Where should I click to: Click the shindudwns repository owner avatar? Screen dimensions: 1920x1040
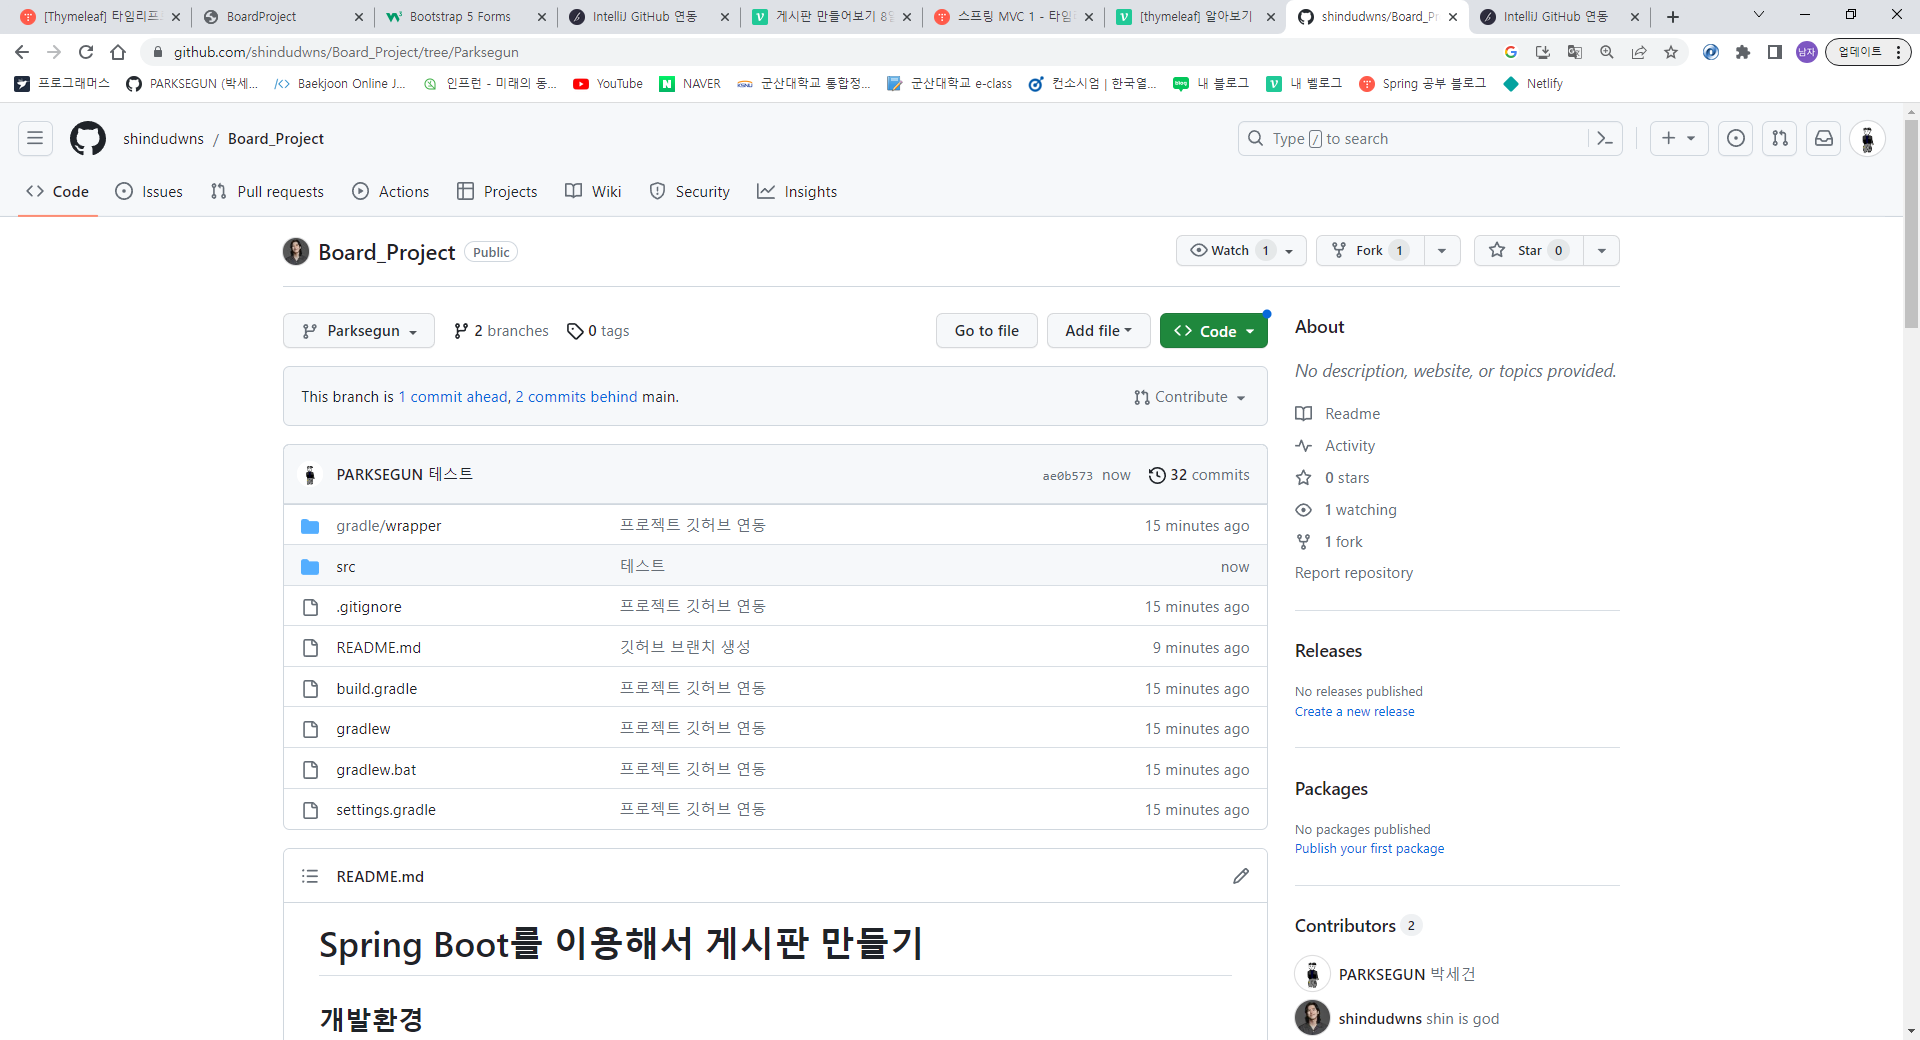point(296,251)
